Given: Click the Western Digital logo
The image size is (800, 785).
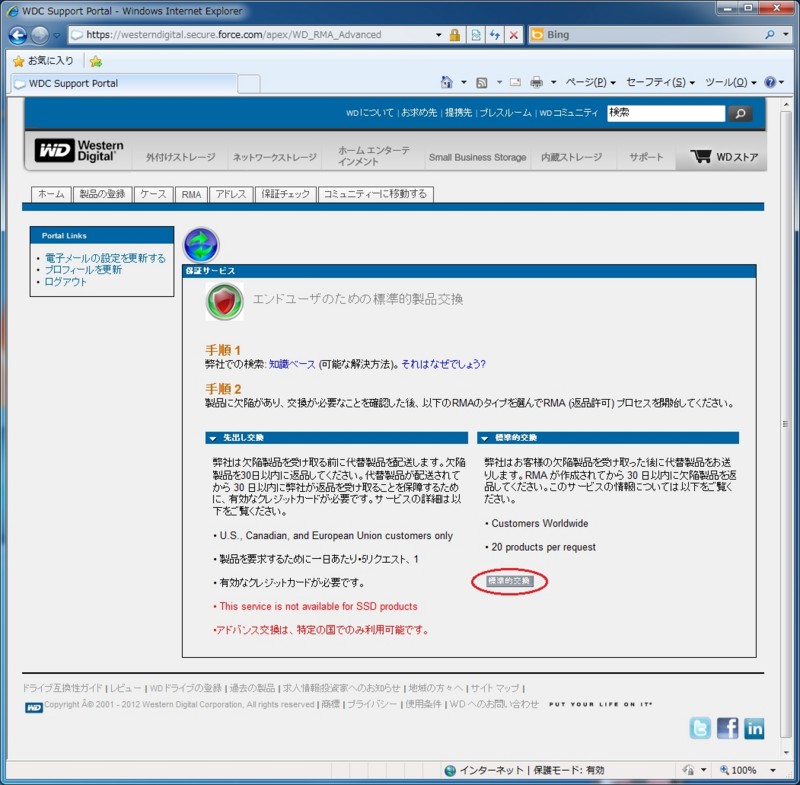Looking at the screenshot, I should (79, 149).
